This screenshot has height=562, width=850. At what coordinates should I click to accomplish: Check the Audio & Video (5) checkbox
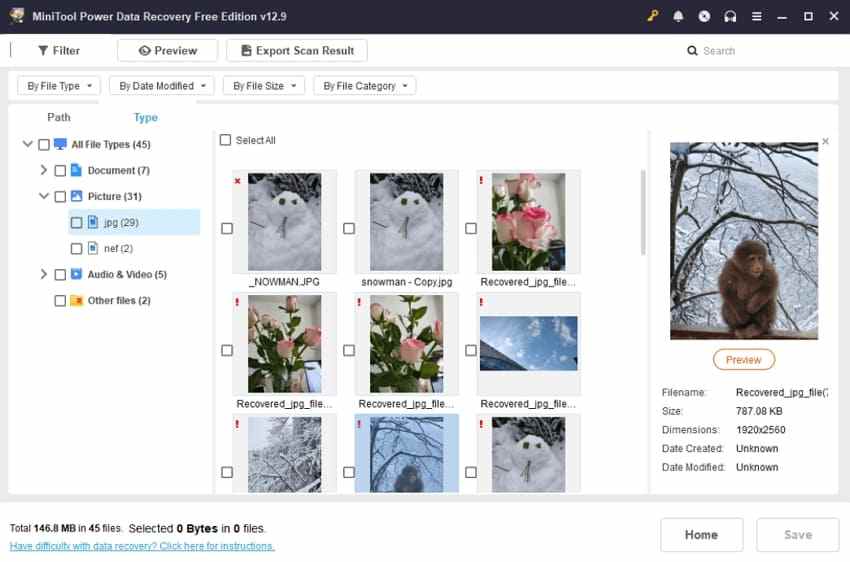click(x=60, y=275)
